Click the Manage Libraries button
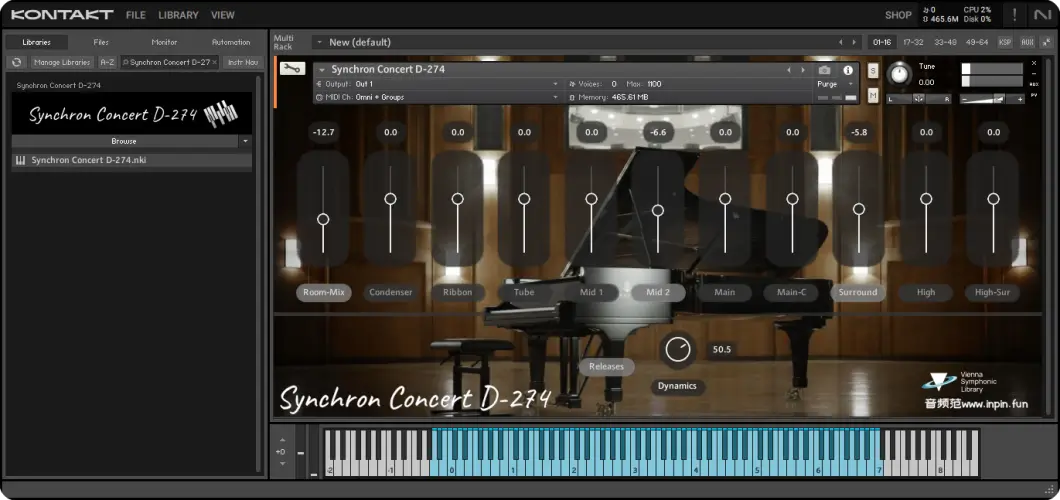 click(62, 62)
